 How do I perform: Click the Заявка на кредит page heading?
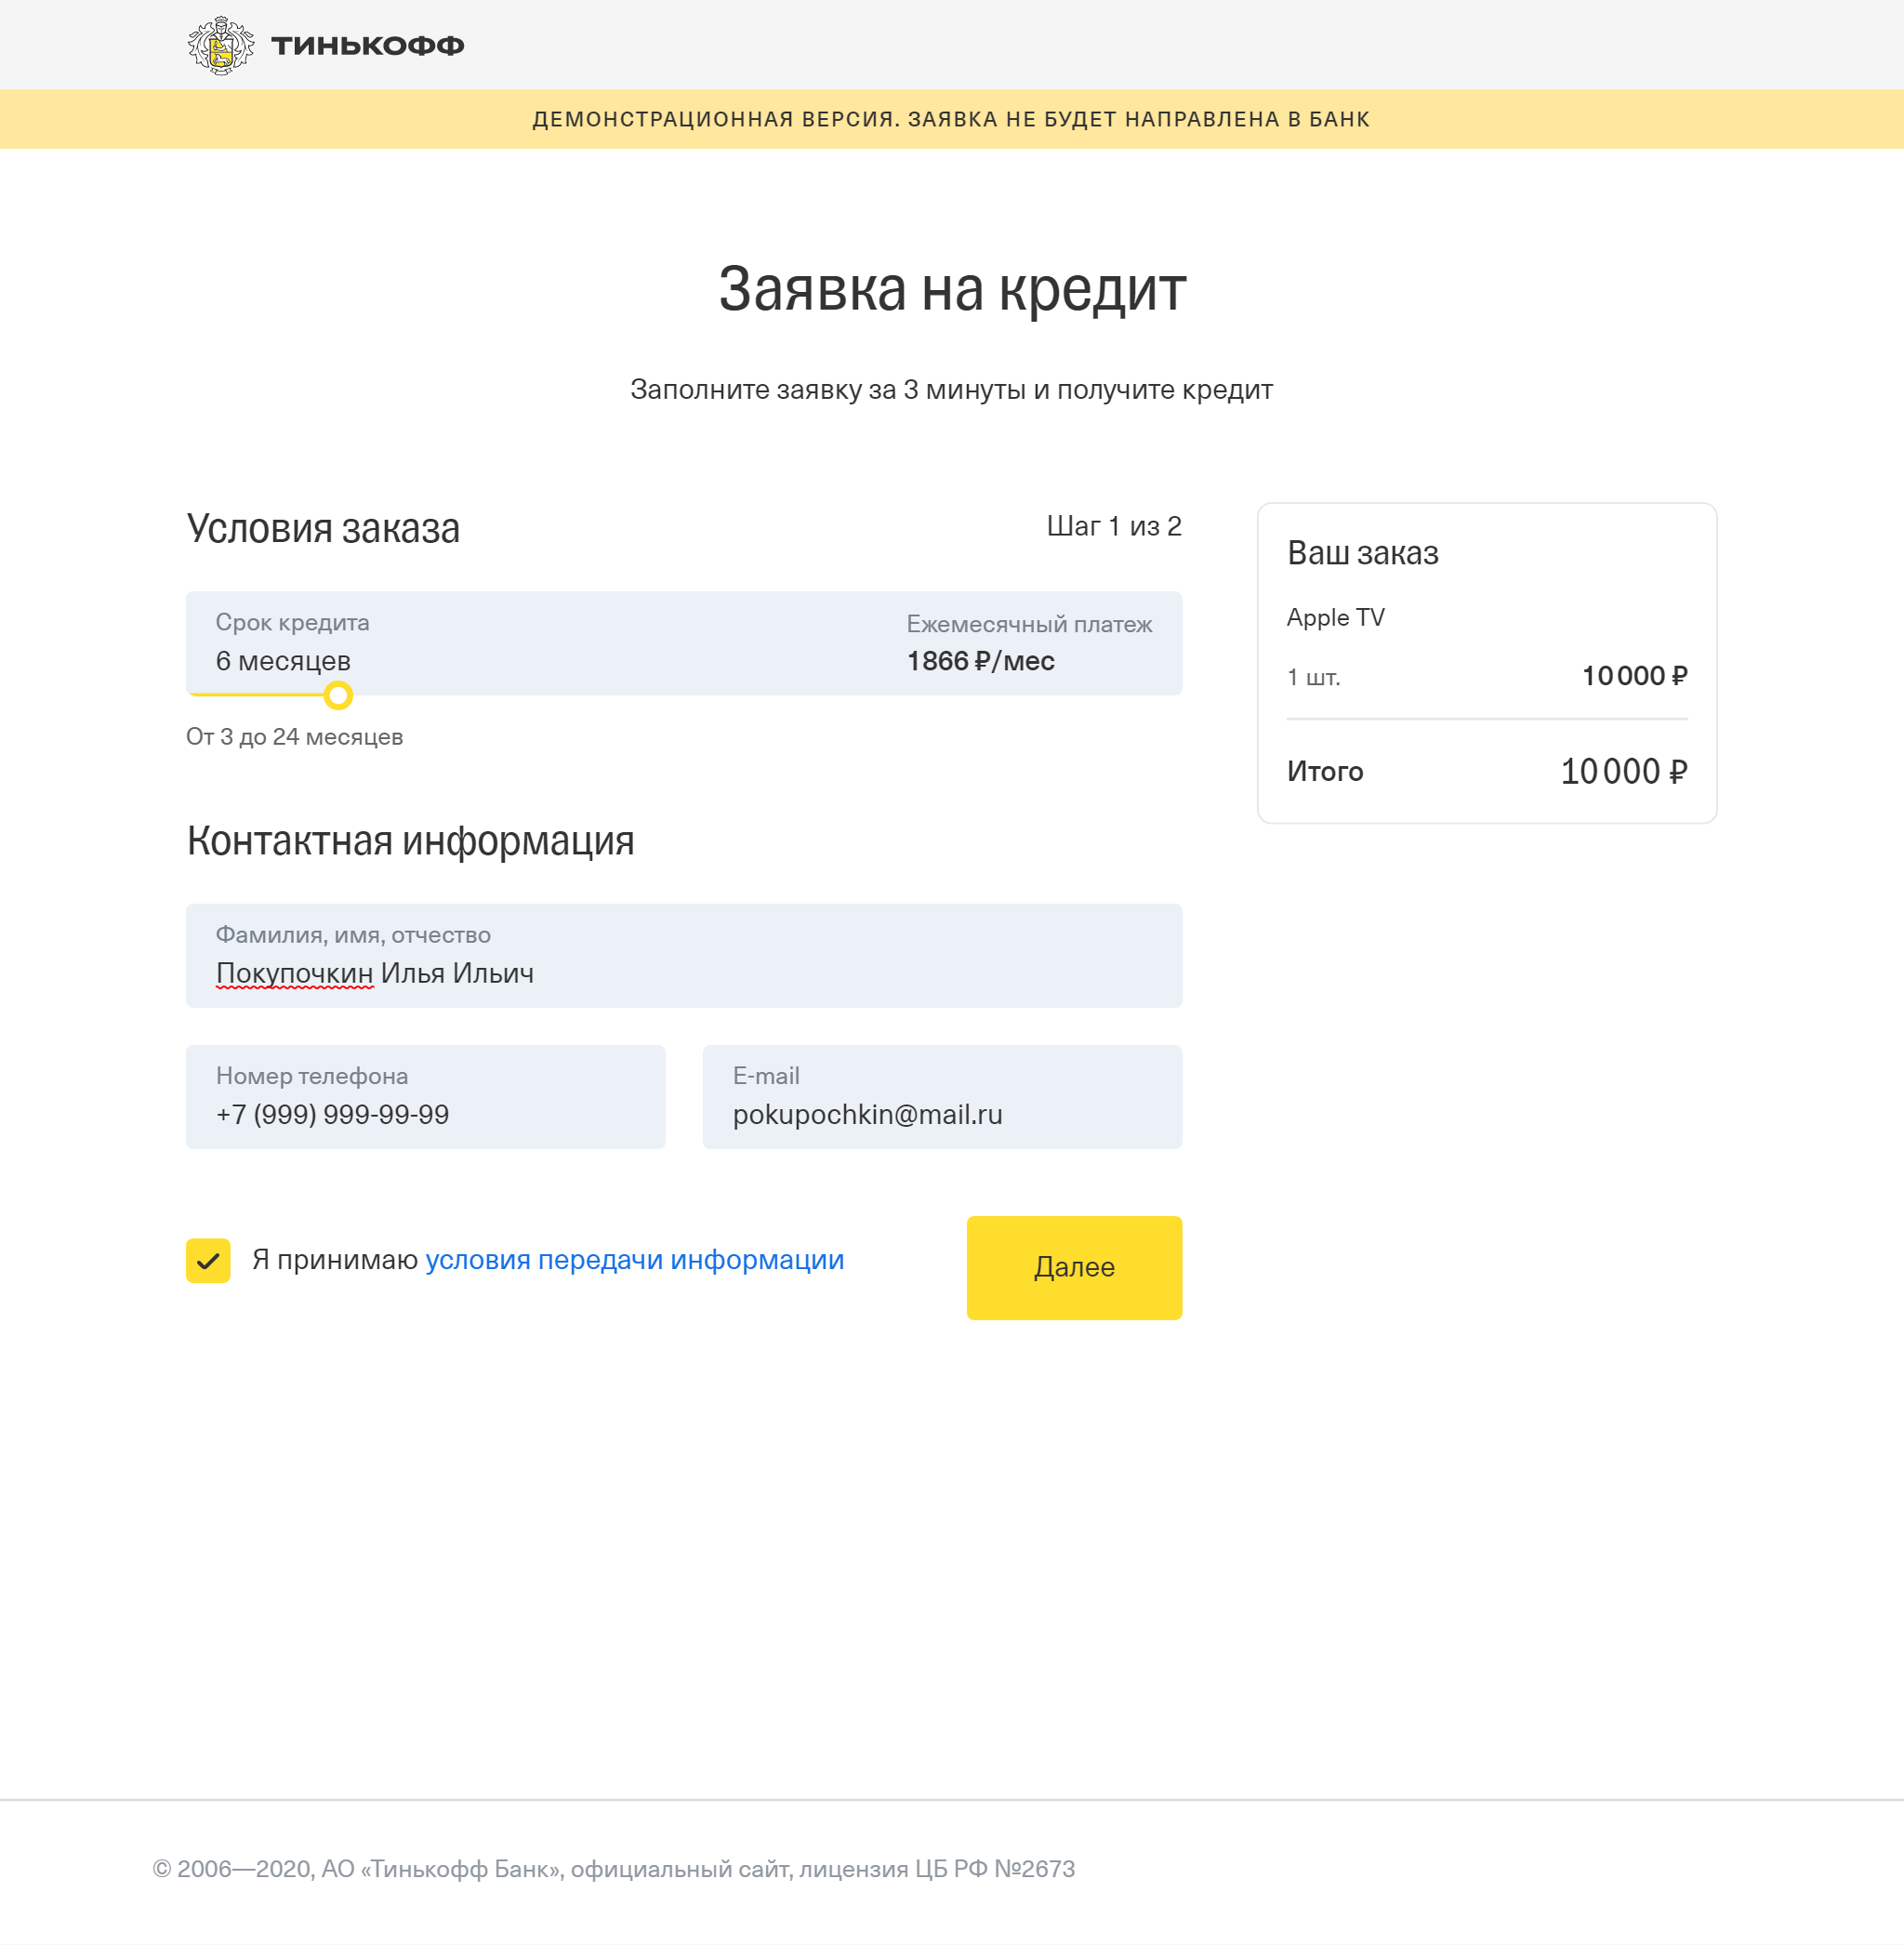tap(951, 290)
